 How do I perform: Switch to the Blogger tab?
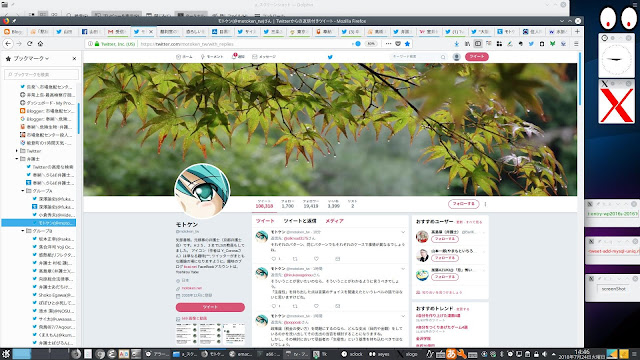tap(13, 31)
